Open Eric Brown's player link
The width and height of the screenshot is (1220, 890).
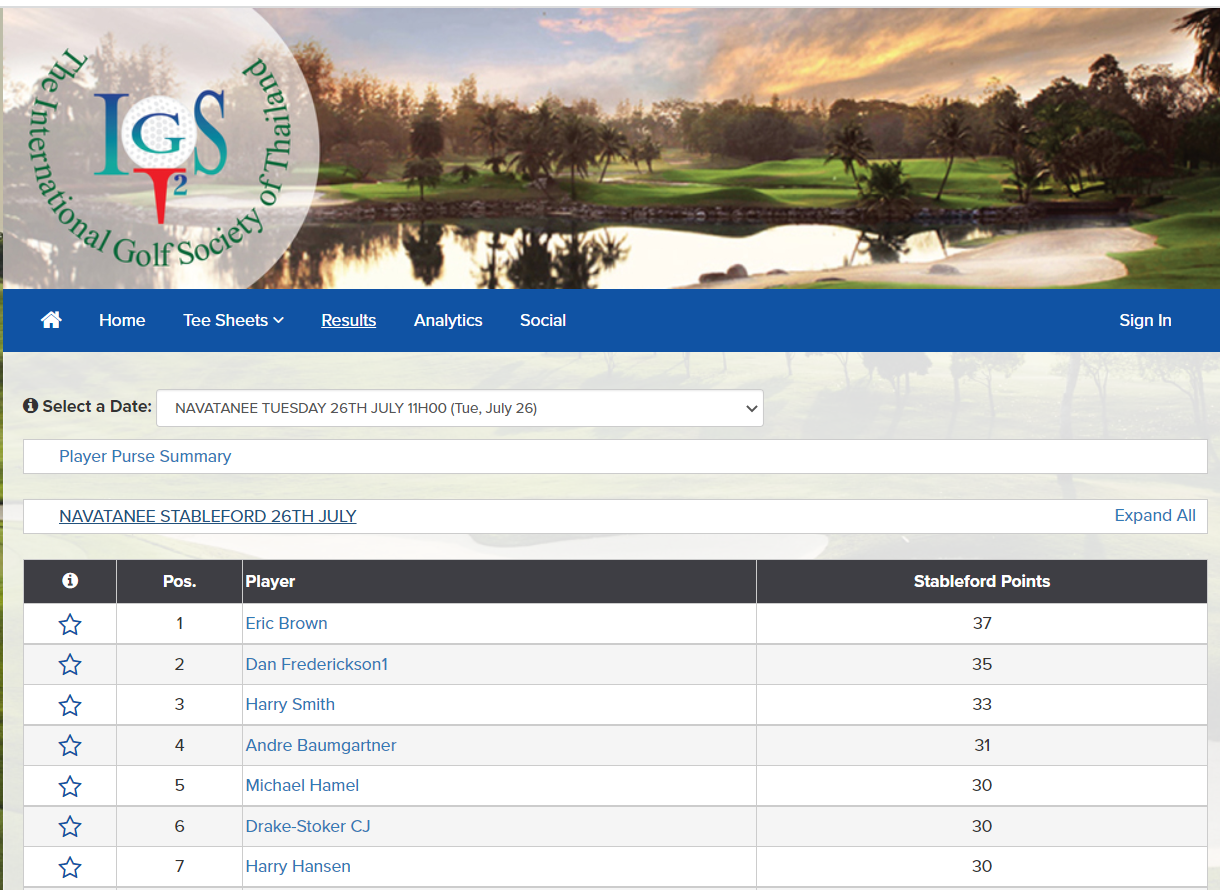287,623
